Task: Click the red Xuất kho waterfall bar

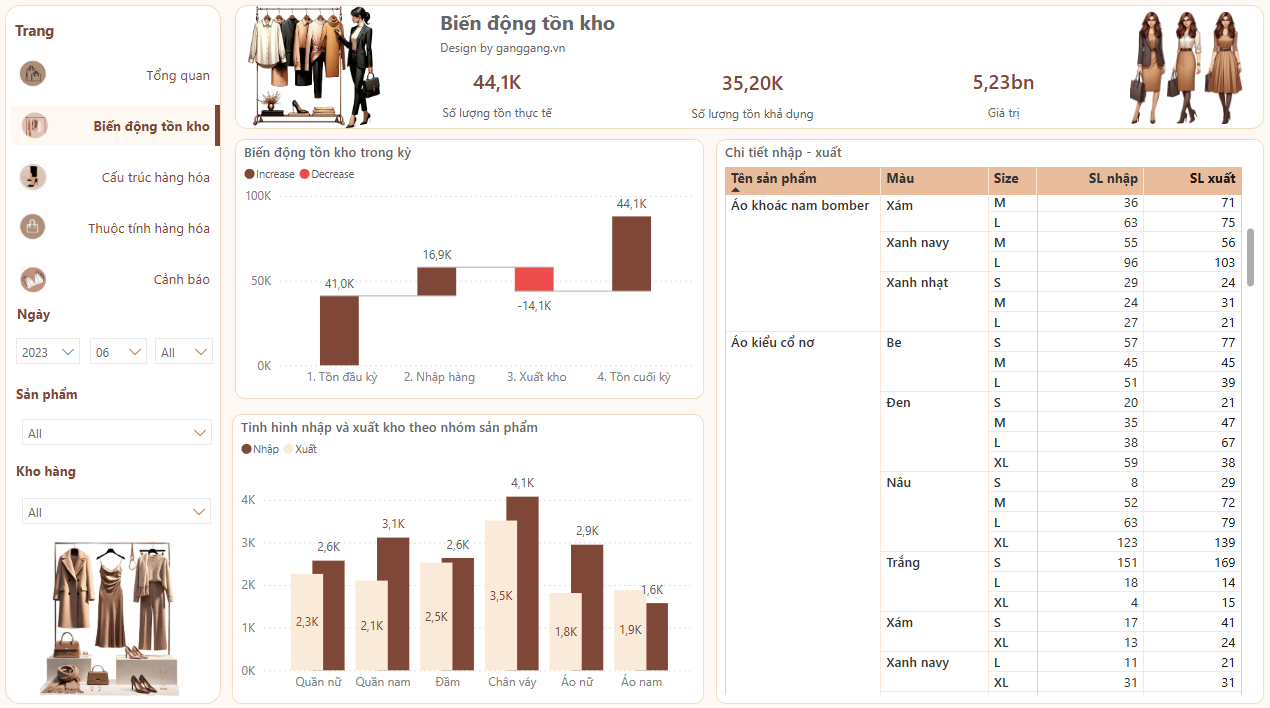Action: click(x=534, y=279)
